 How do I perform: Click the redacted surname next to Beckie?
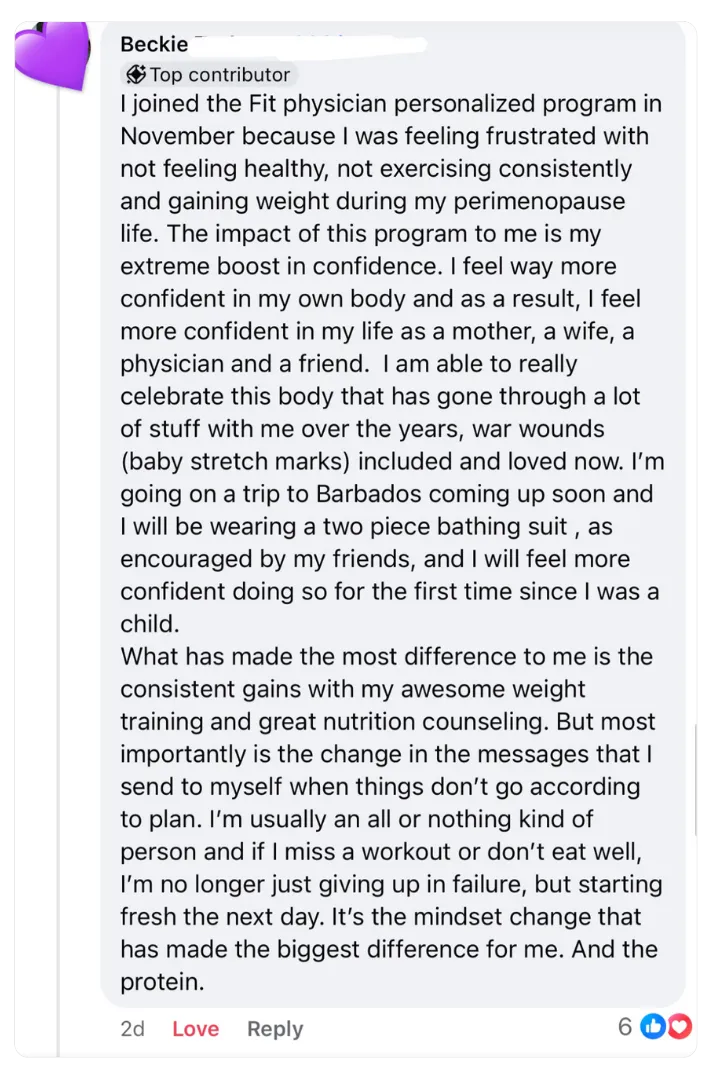[x=308, y=43]
